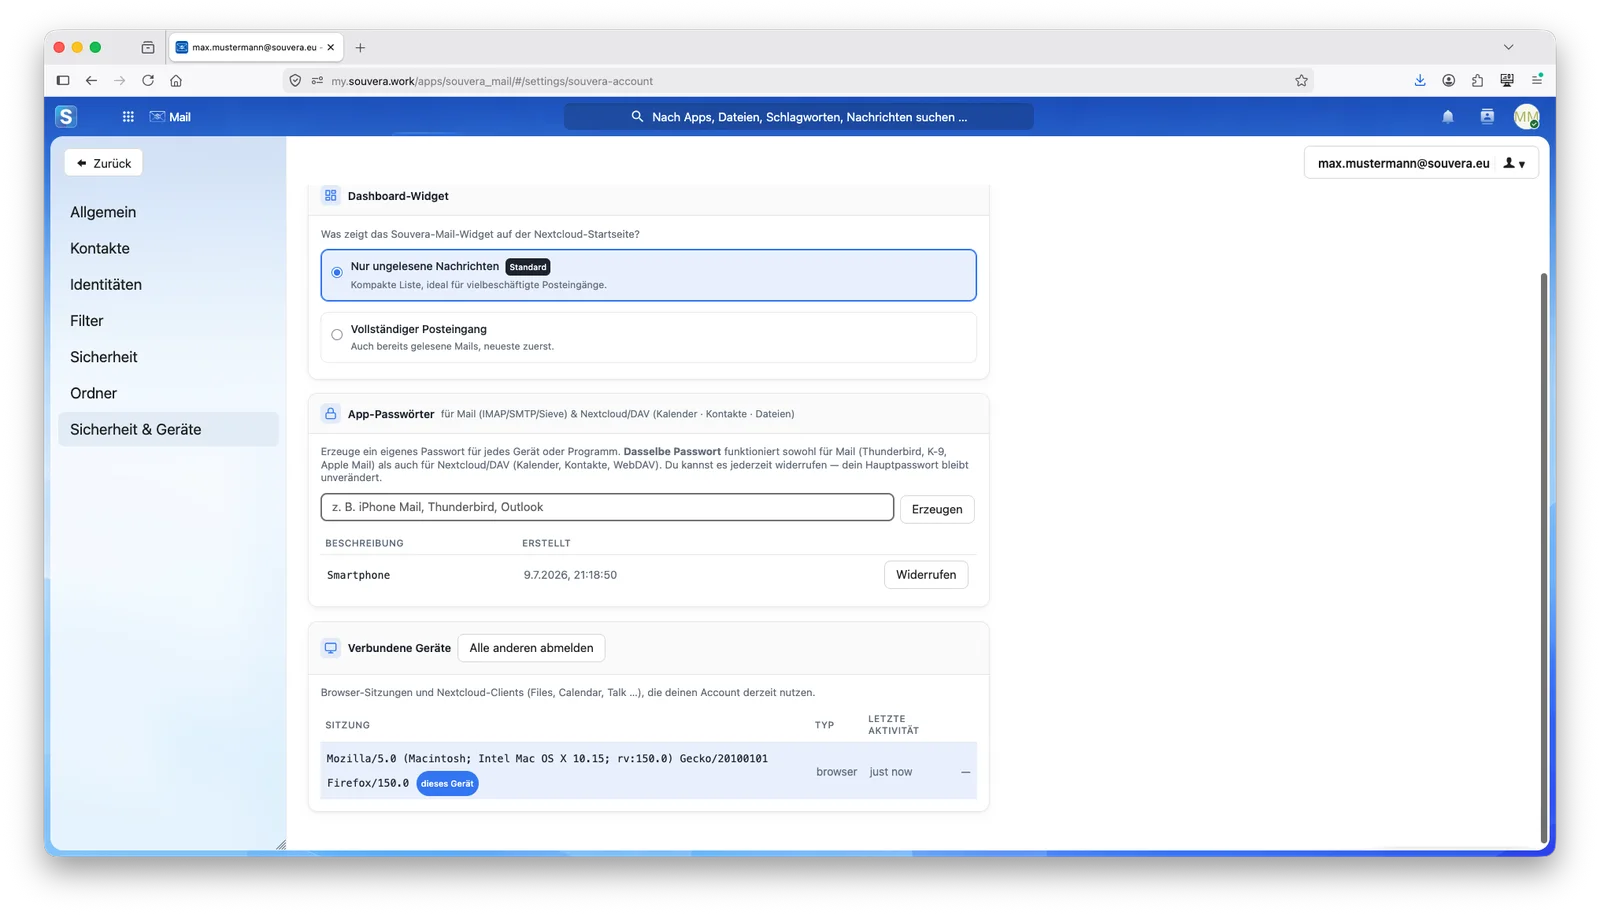Click the Verbundene Geräte monitor icon
The width and height of the screenshot is (1600, 915).
[331, 648]
